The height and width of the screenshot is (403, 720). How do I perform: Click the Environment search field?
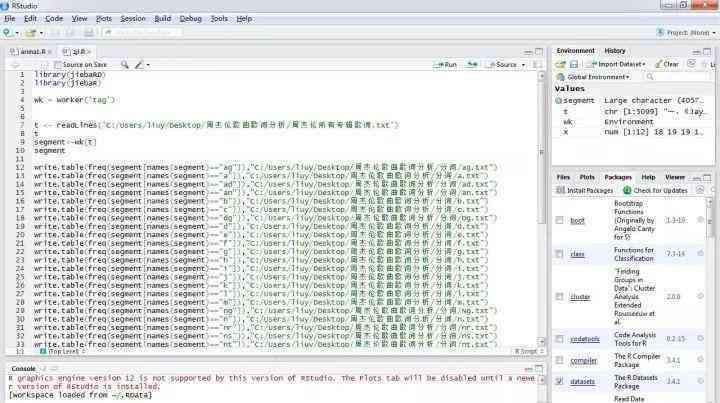click(679, 77)
